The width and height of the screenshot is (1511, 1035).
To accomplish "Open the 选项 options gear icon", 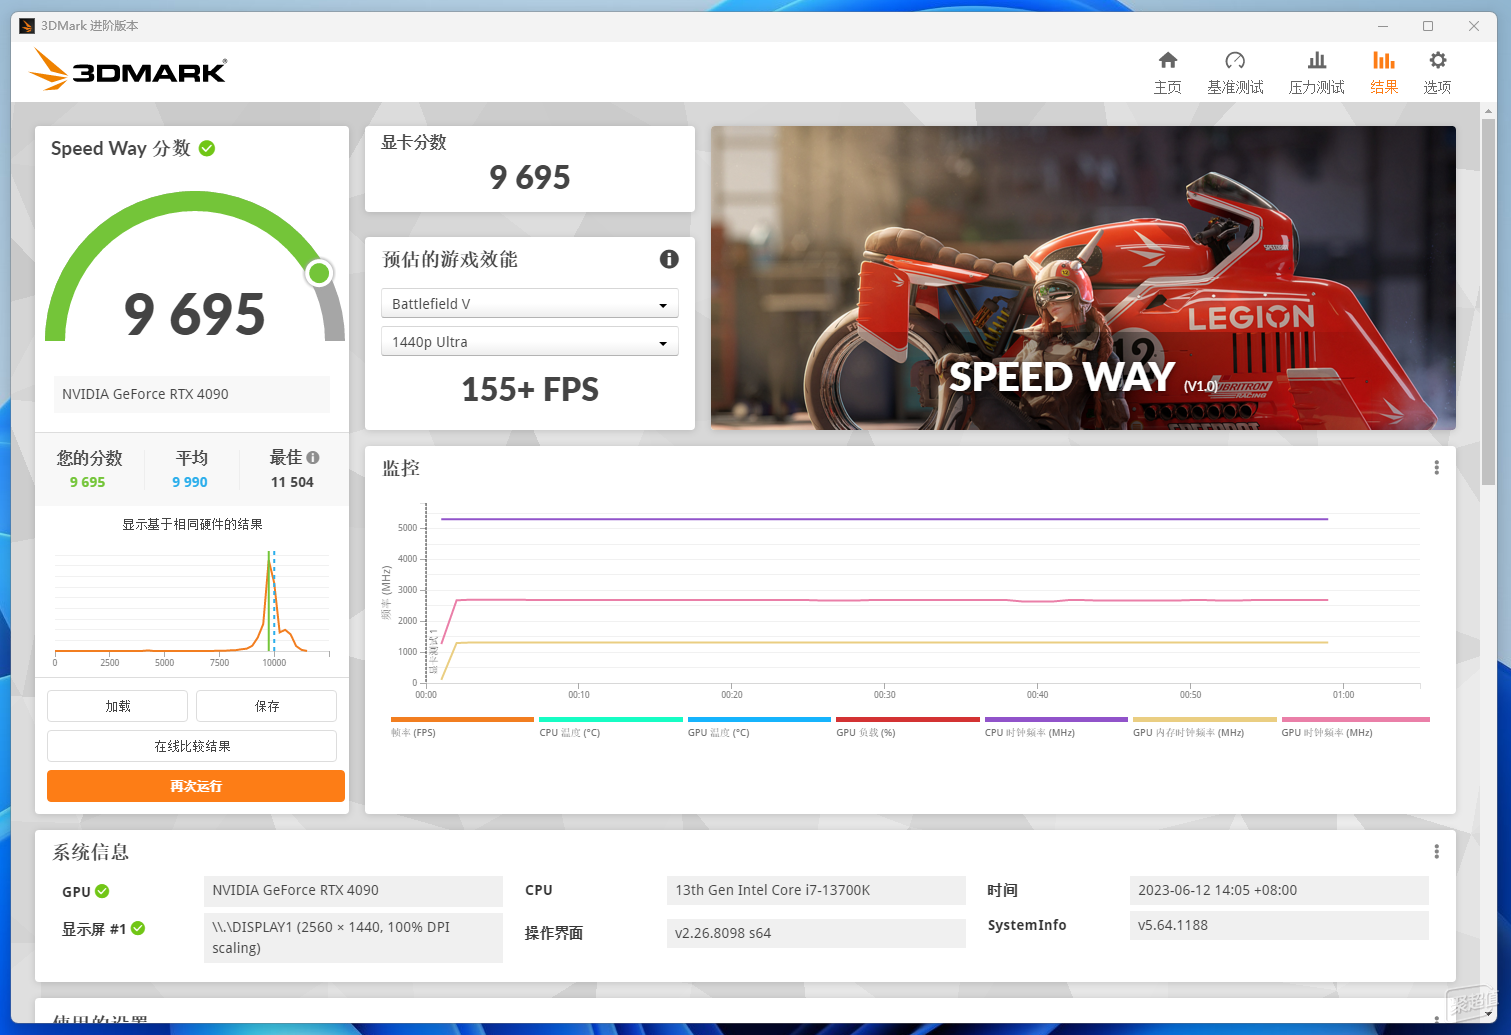I will [1438, 61].
